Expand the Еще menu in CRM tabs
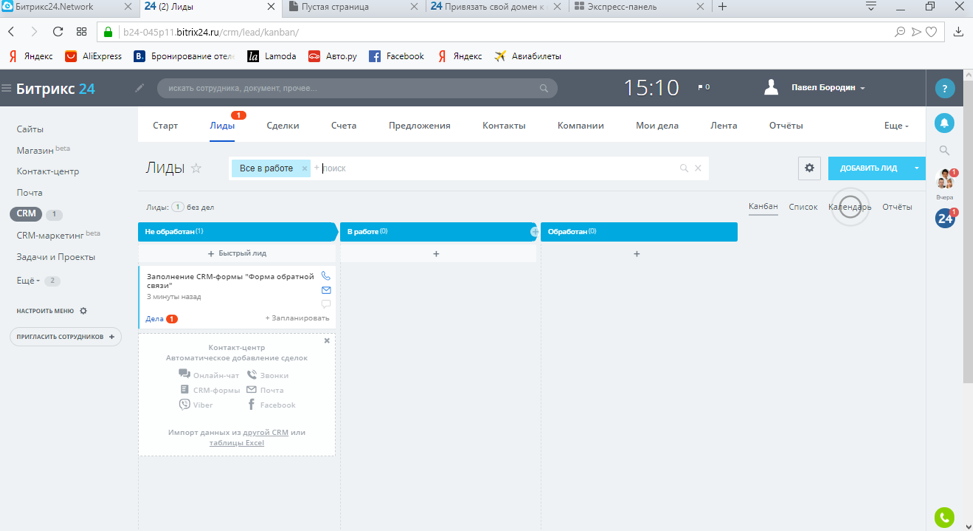Screen dimensions: 973x531 [x=896, y=126]
